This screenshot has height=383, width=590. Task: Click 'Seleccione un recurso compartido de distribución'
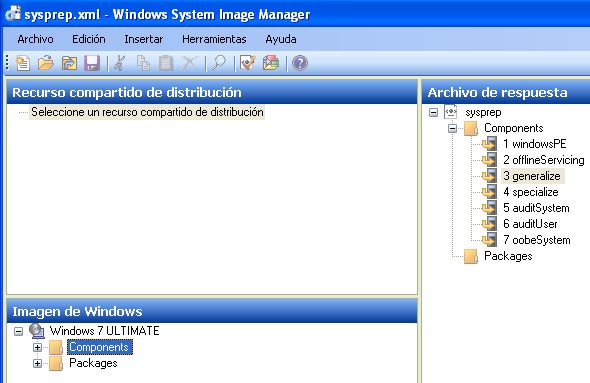tap(147, 112)
